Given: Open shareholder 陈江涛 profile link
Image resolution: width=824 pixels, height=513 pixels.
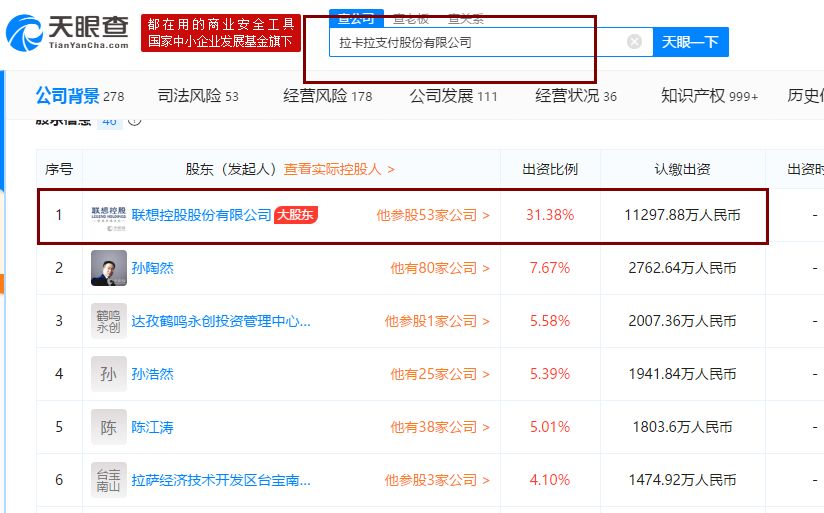Looking at the screenshot, I should pos(152,427).
